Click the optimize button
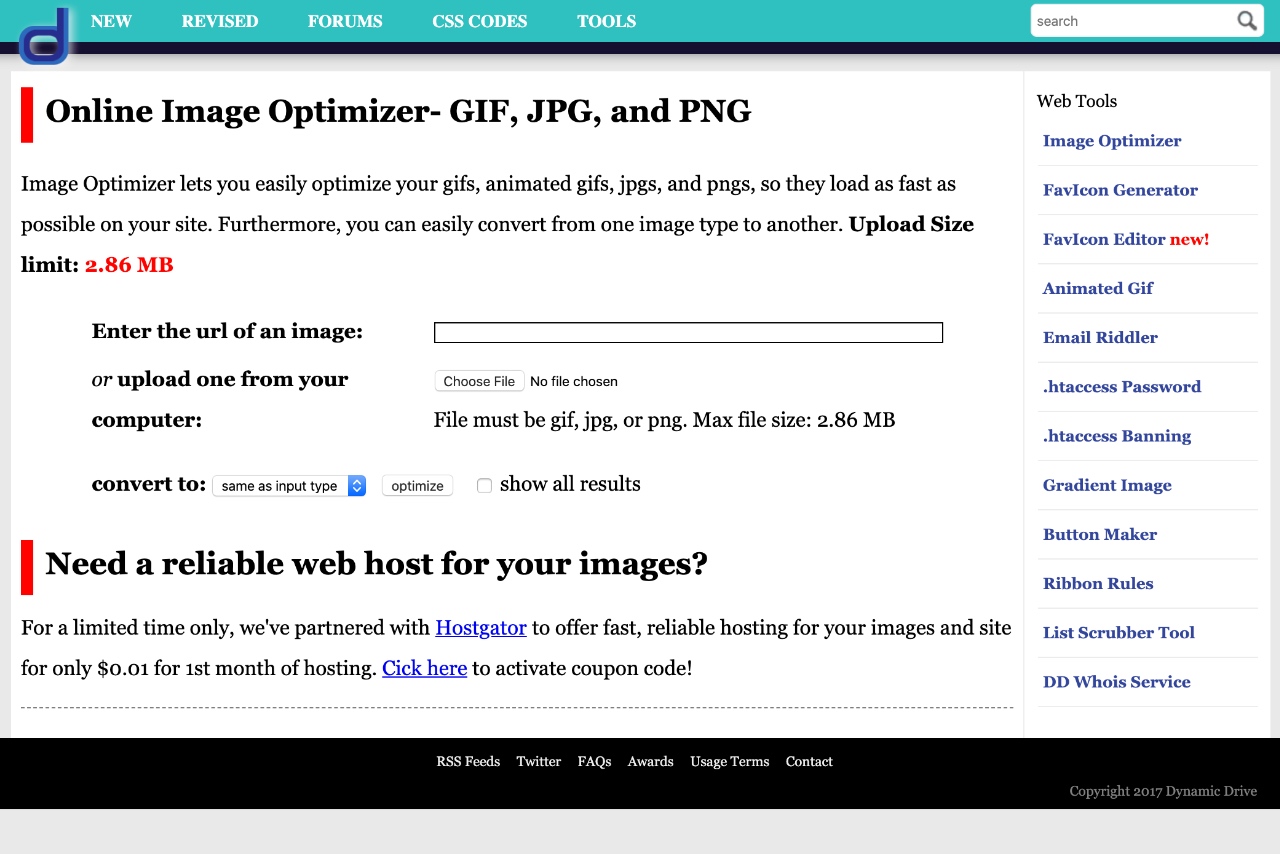 click(417, 486)
